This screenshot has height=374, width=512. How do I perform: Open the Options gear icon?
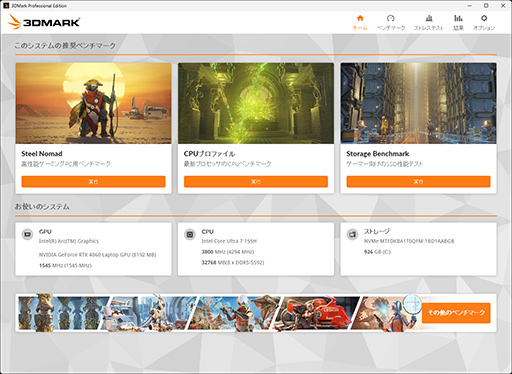[x=484, y=18]
